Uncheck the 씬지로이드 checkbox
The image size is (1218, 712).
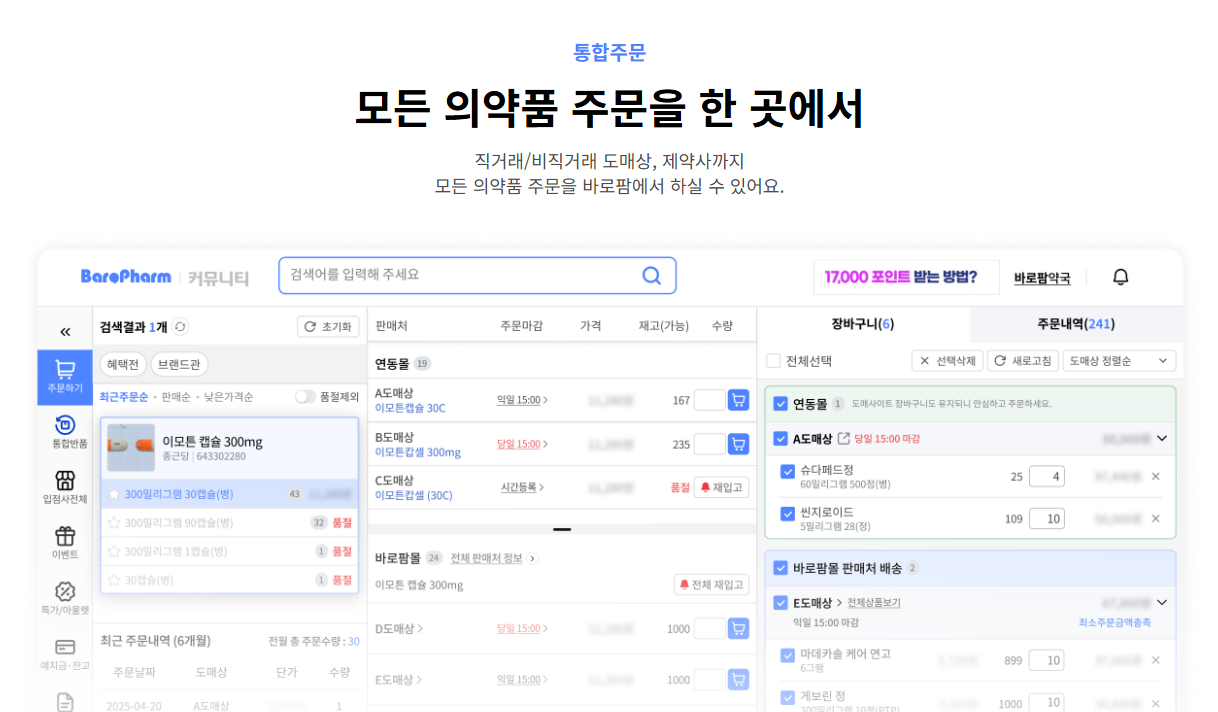(x=787, y=514)
